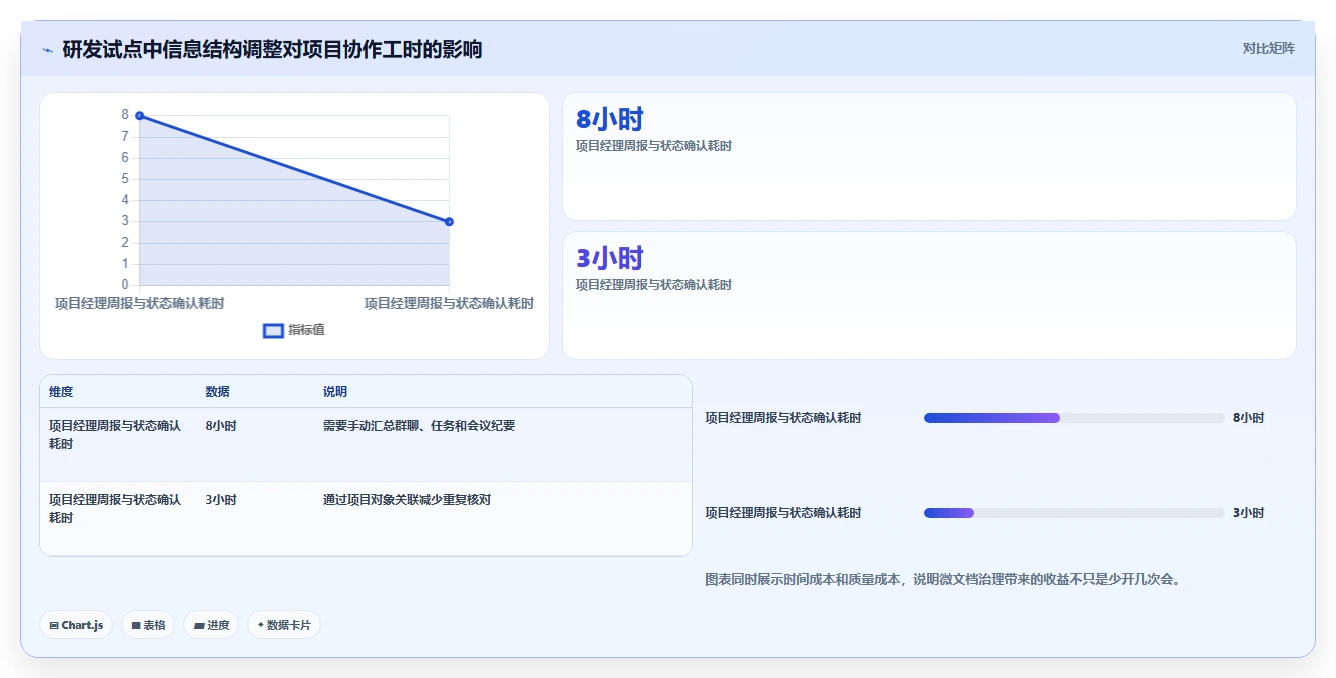
Task: Click the large 3小时 headline in the data card
Action: [x=609, y=258]
